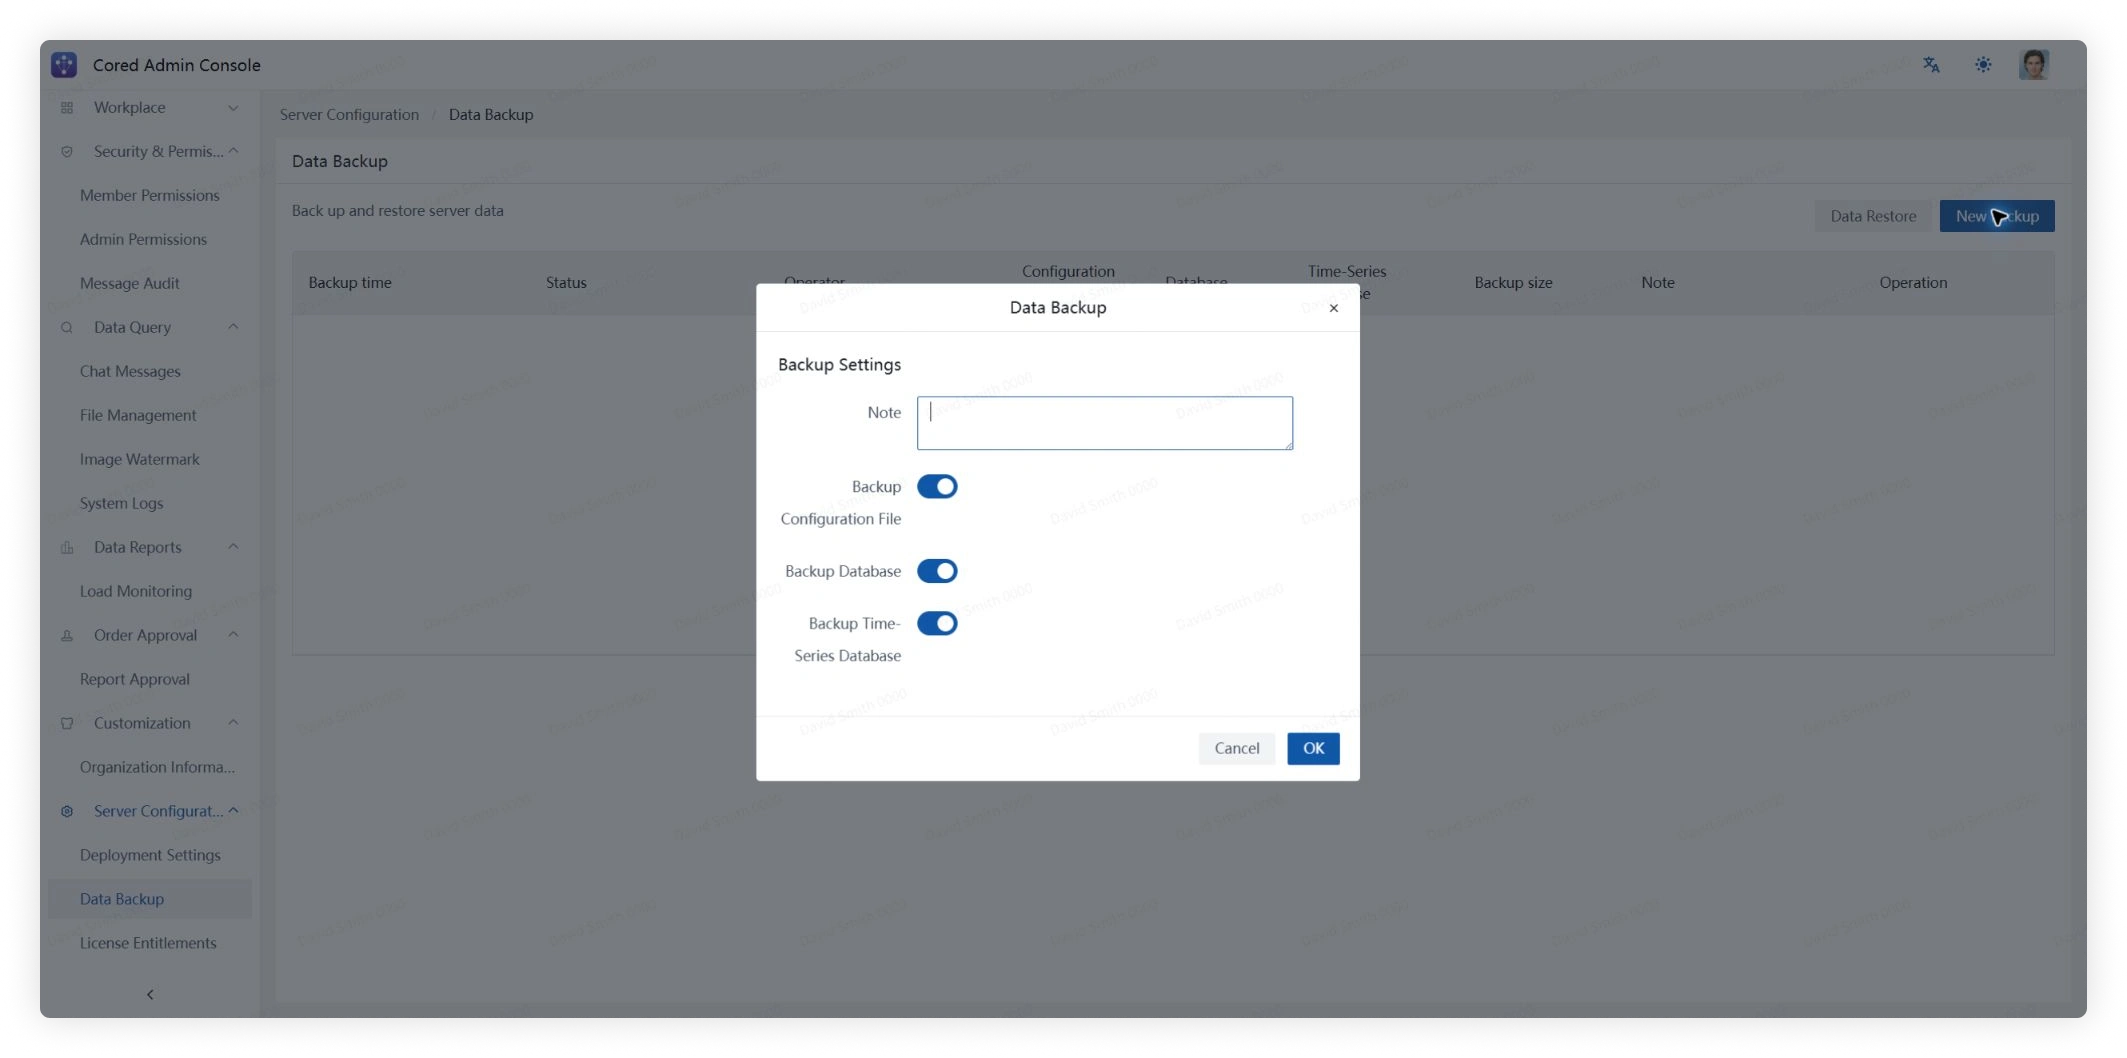Expand the Workplace menu chevron
The height and width of the screenshot is (1058, 2127).
tap(233, 108)
